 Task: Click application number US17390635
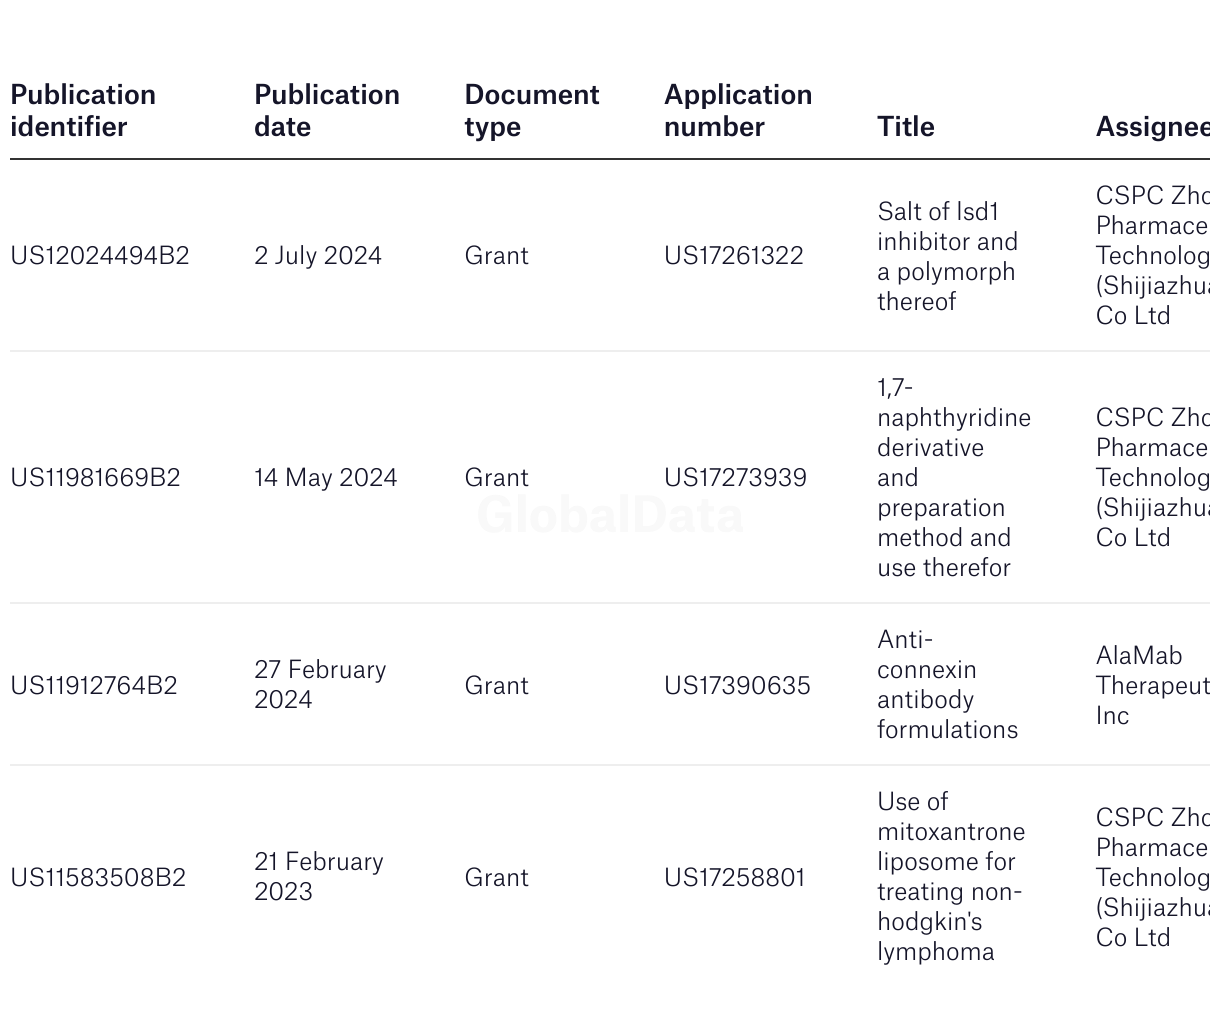point(737,686)
